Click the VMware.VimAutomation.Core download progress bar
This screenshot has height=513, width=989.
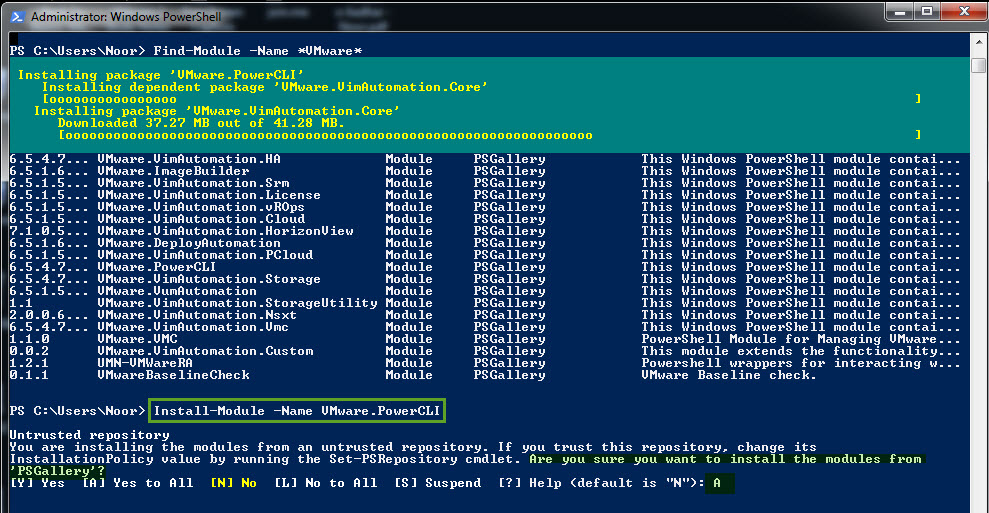(490, 135)
